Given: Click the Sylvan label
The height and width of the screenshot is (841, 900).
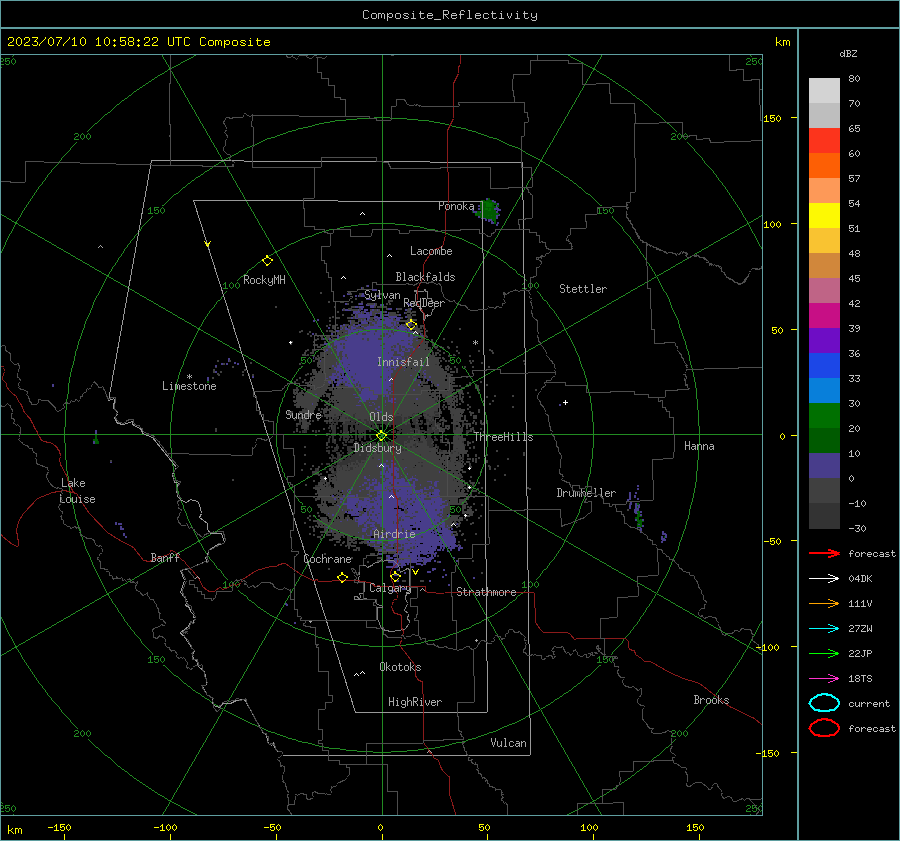Looking at the screenshot, I should coord(382,295).
